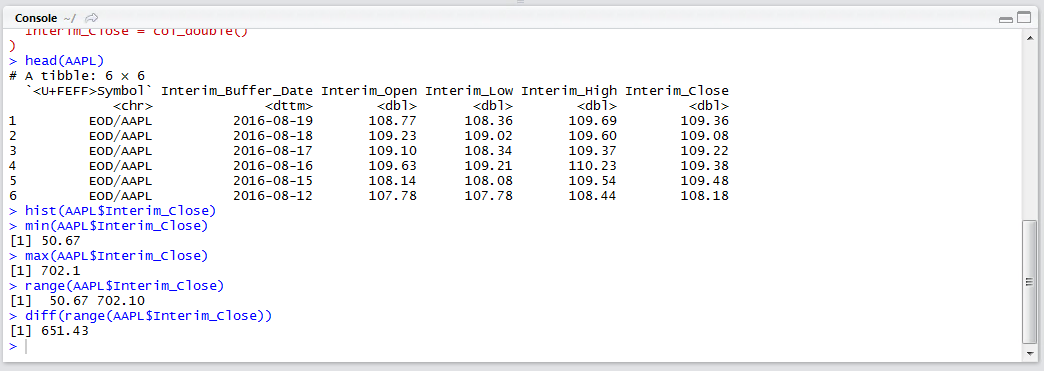Viewport: 1044px width, 371px height.
Task: Minimize the Console pane
Action: pos(1005,19)
